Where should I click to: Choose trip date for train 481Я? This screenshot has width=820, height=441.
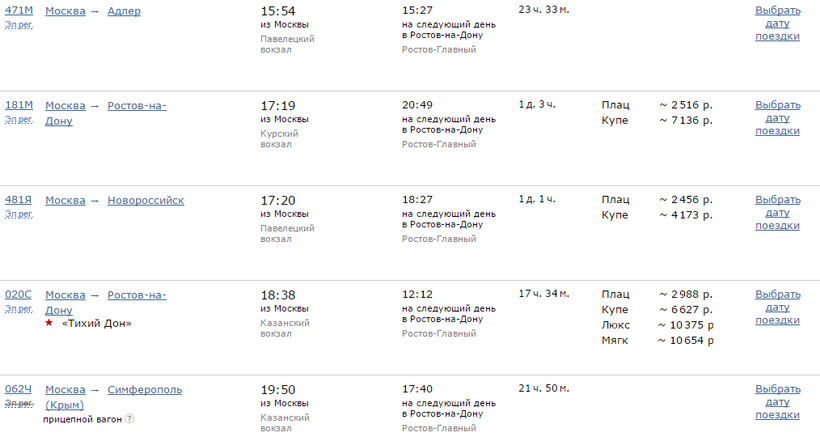(x=777, y=213)
